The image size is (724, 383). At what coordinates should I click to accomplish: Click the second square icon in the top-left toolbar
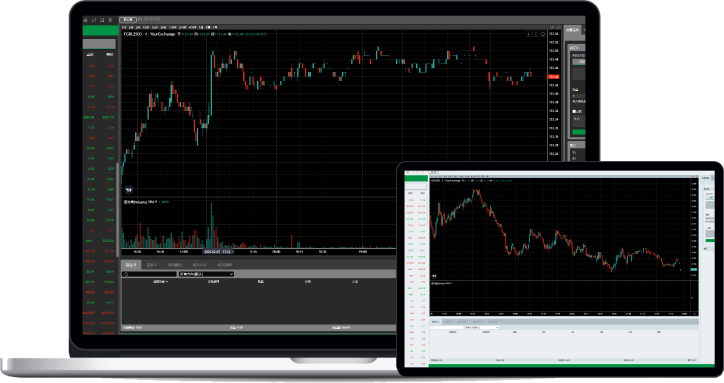[x=94, y=20]
